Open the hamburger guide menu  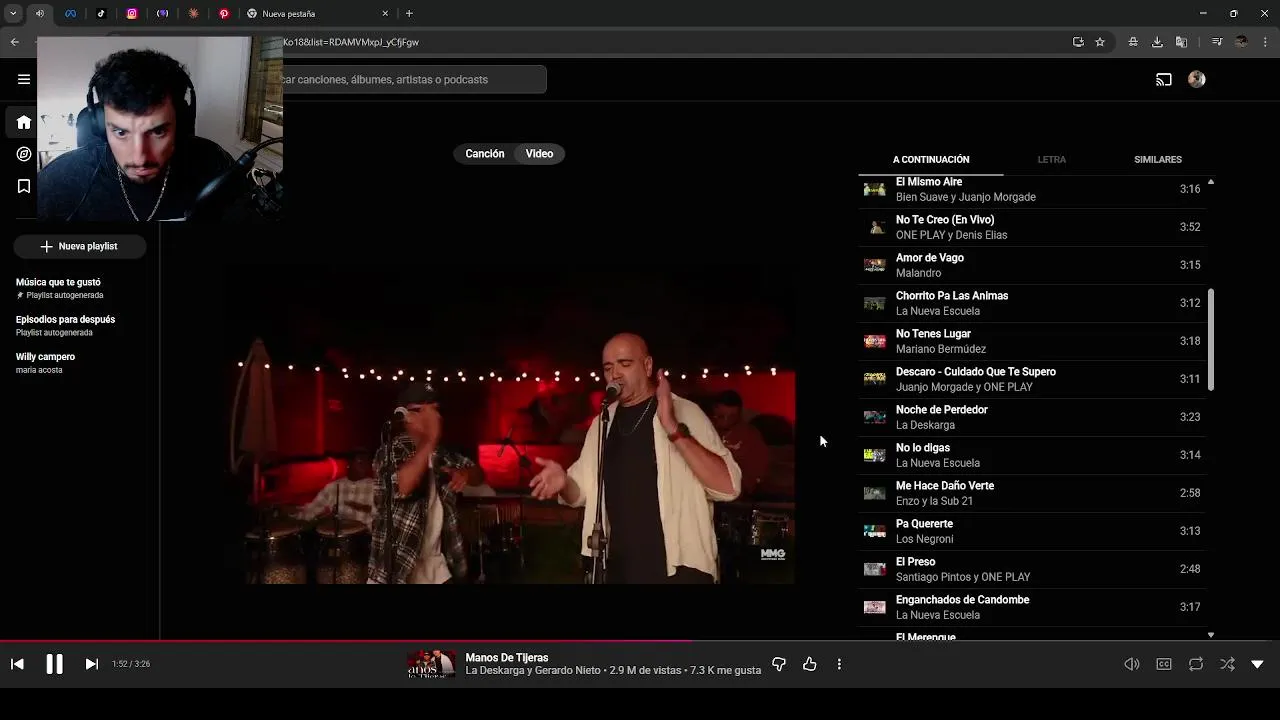coord(24,79)
